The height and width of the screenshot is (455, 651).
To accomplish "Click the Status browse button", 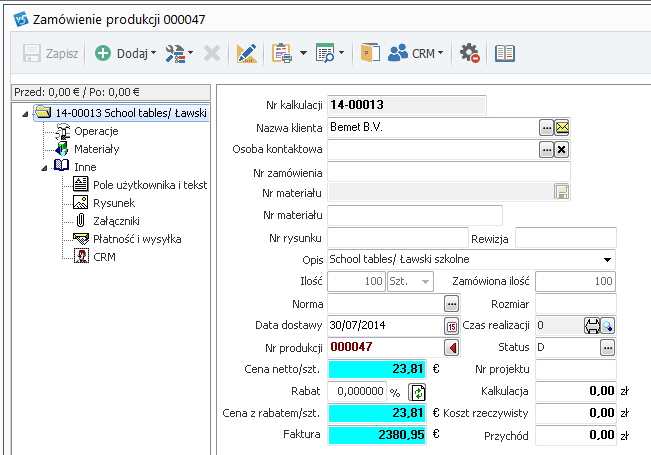I will pos(607,347).
